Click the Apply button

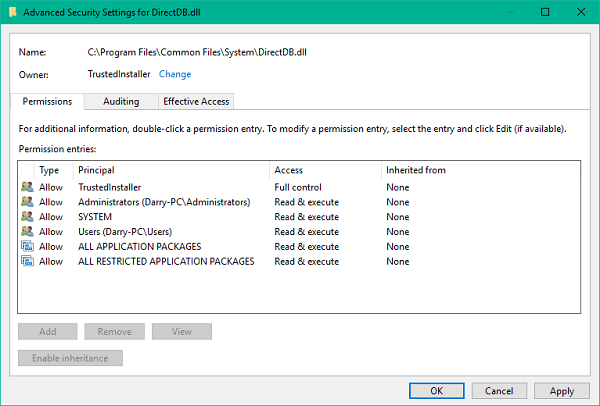point(562,391)
